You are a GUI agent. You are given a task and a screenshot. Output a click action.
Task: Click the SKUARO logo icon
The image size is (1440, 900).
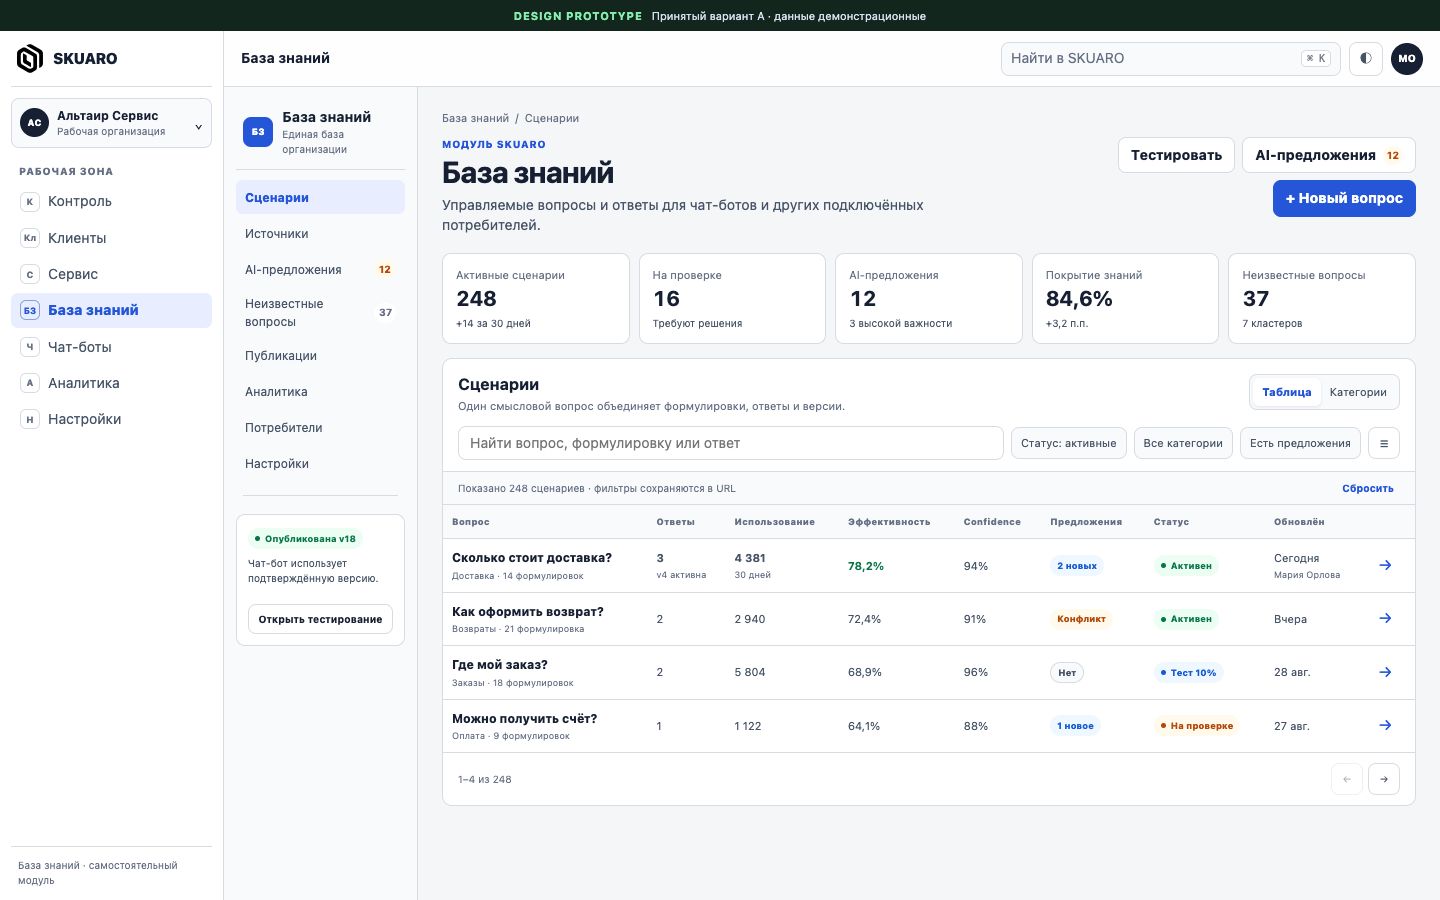[30, 59]
